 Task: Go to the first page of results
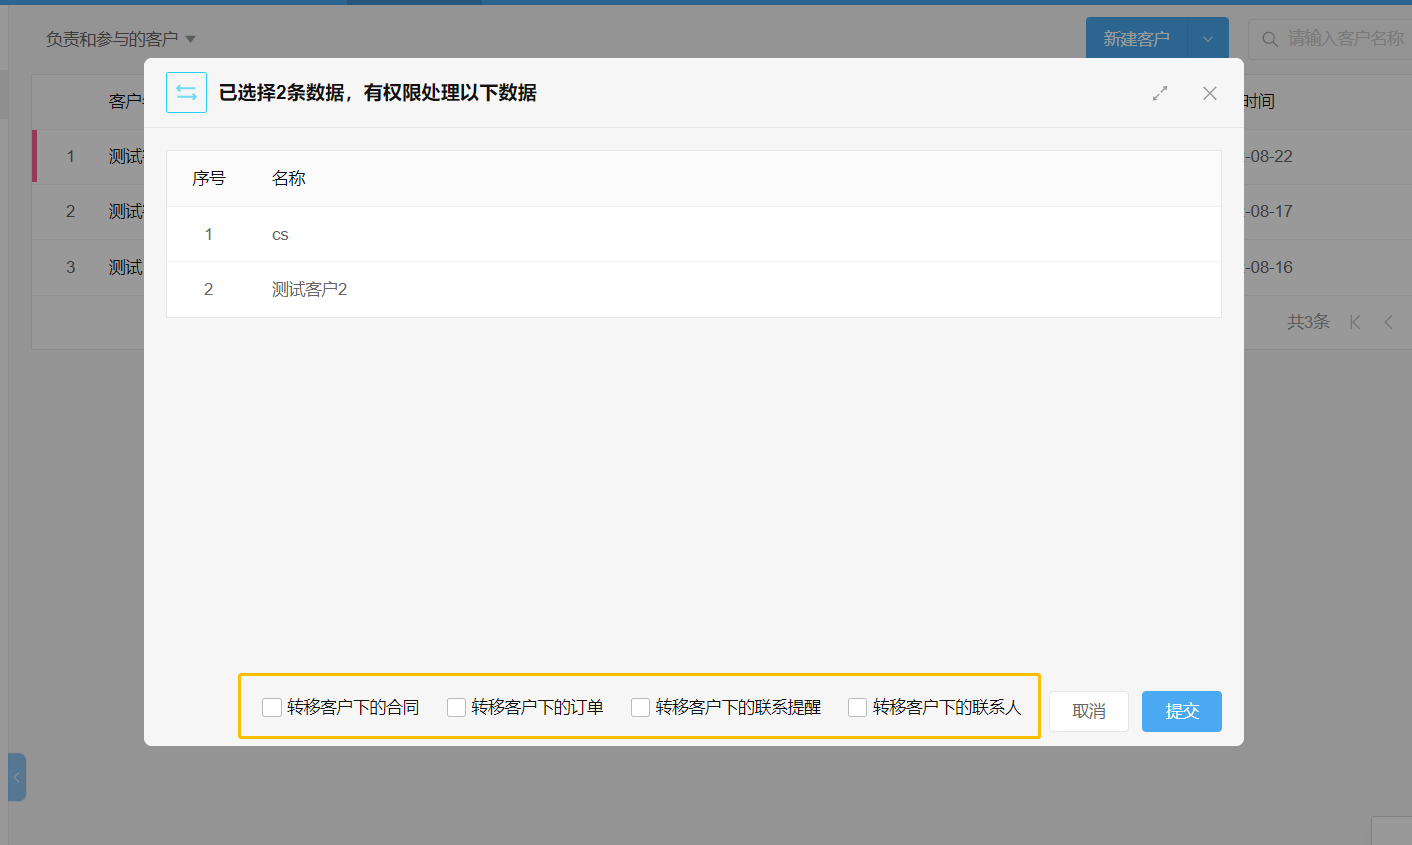[x=1355, y=322]
